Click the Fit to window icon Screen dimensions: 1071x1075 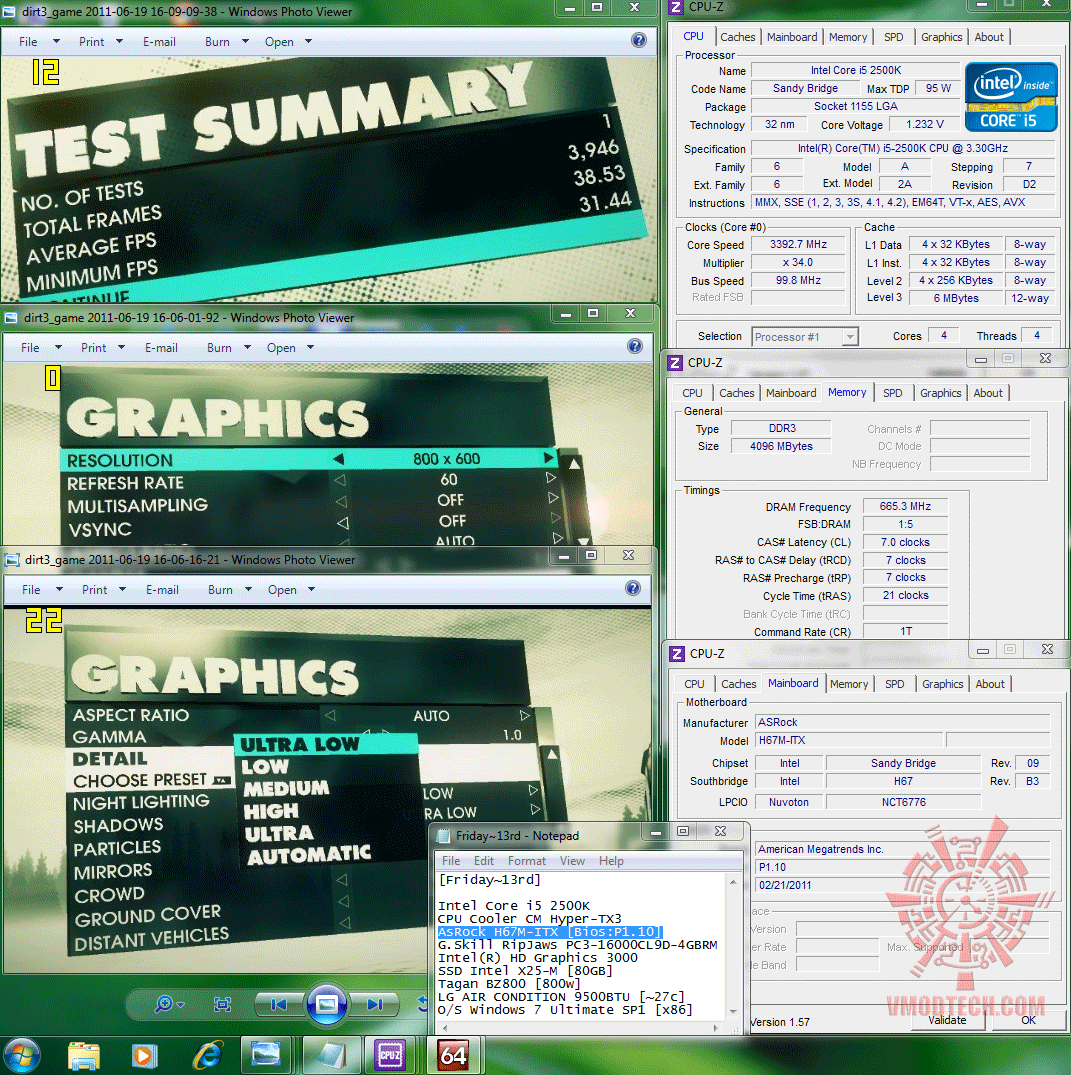tap(222, 1004)
